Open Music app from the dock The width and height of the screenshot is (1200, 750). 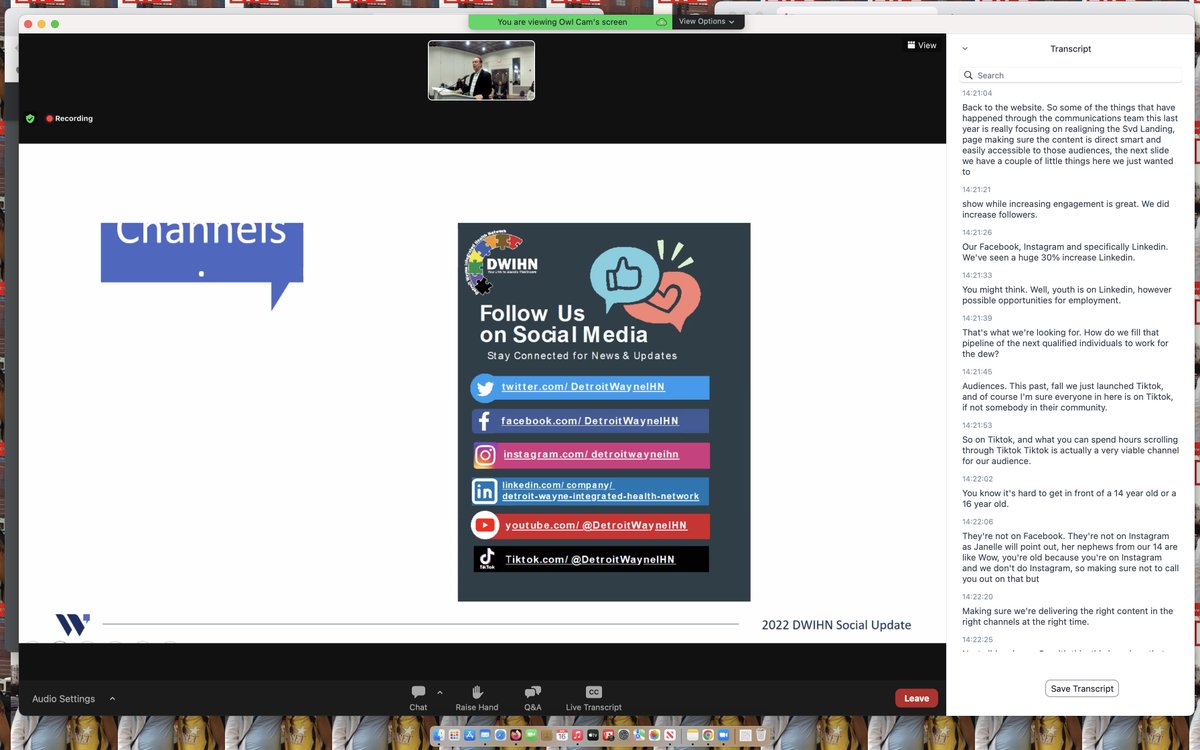coord(577,735)
